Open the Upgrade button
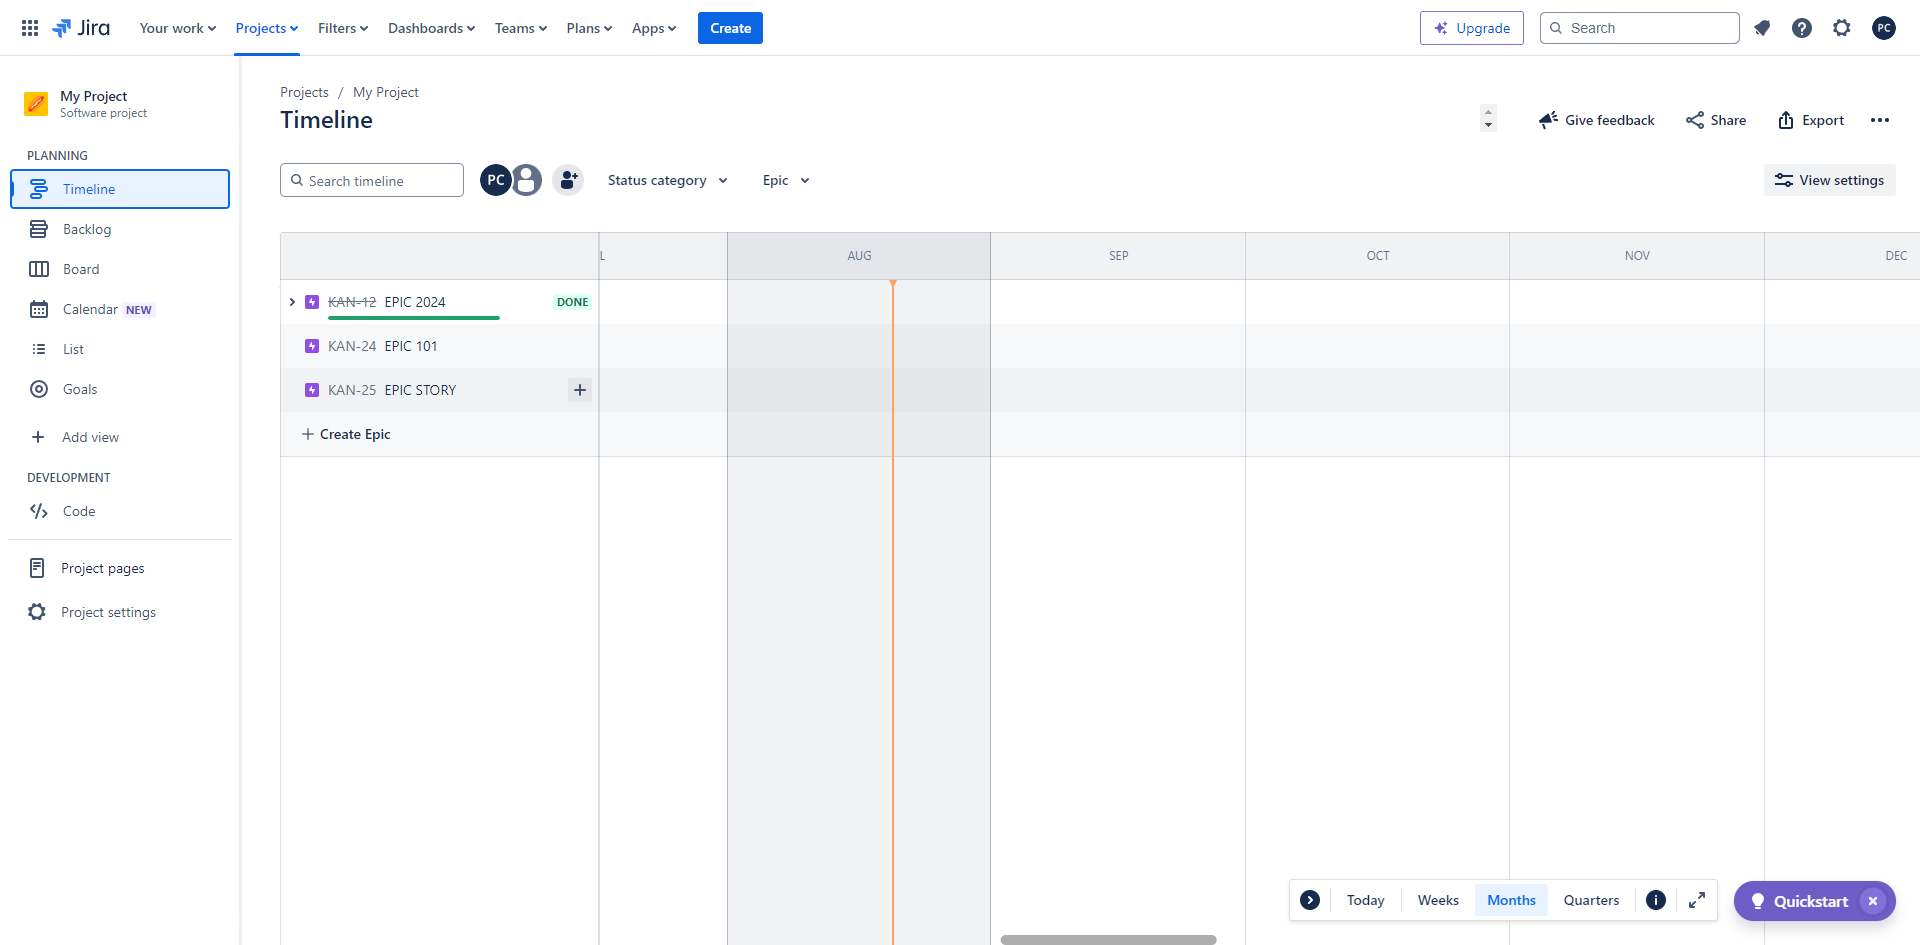The height and width of the screenshot is (945, 1920). (1472, 28)
